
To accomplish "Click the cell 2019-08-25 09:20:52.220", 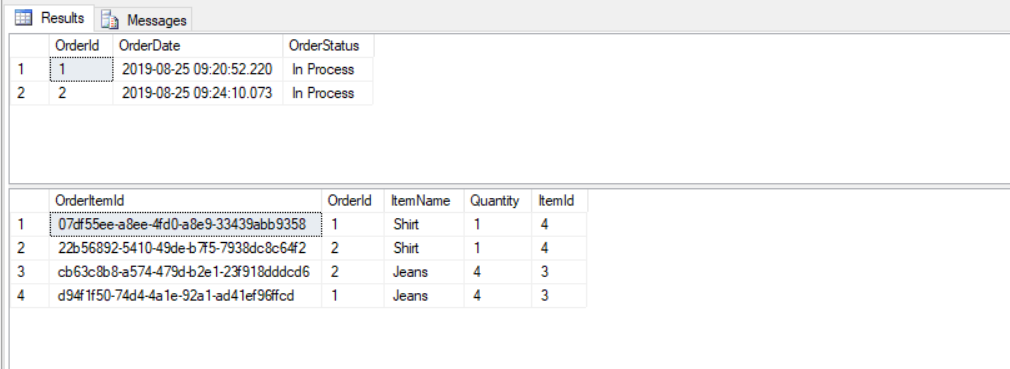I will pyautogui.click(x=198, y=69).
